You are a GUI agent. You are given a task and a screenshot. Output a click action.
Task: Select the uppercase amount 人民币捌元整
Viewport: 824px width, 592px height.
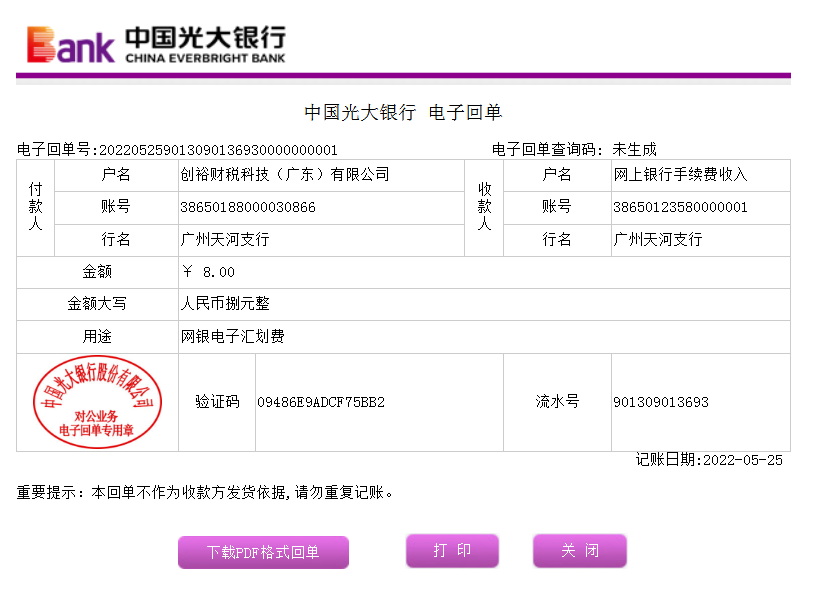[x=225, y=304]
